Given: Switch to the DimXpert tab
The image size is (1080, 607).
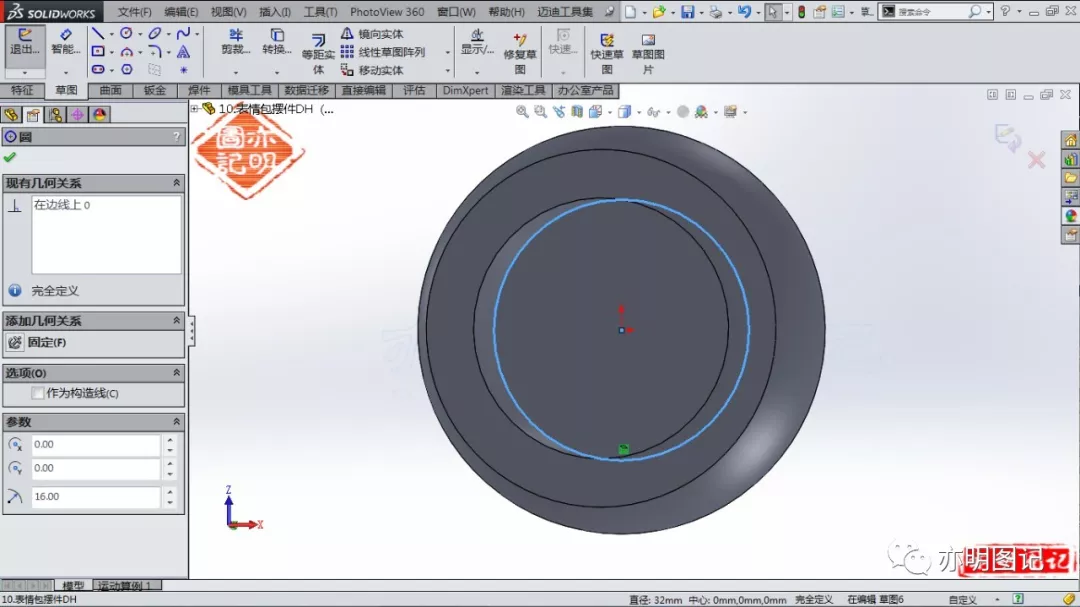Looking at the screenshot, I should point(465,90).
